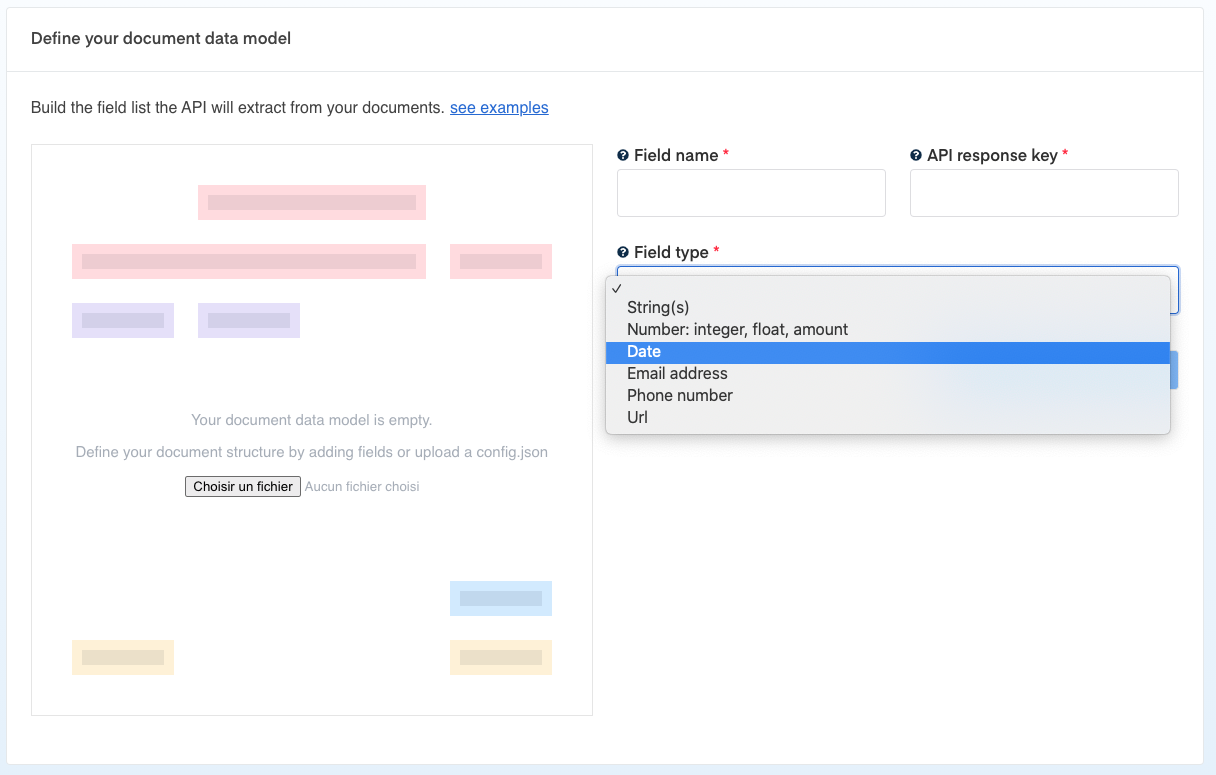The width and height of the screenshot is (1216, 775).
Task: Open the see examples link
Action: [x=499, y=108]
